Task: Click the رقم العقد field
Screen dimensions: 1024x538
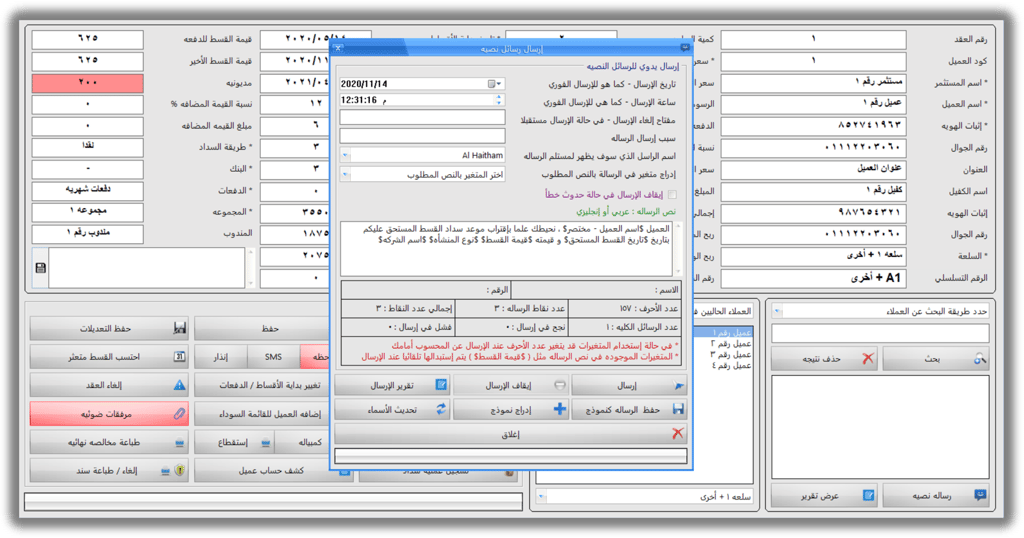Action: pos(813,40)
